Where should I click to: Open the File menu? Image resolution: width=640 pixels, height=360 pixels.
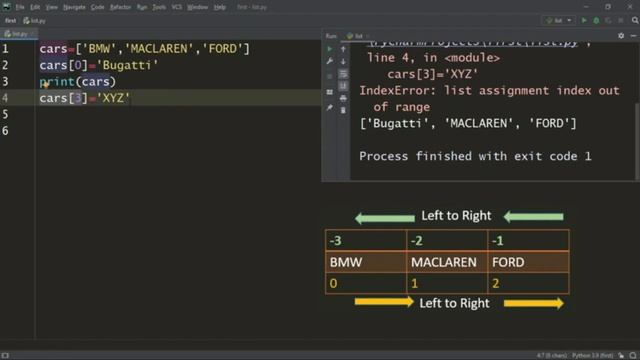(x=20, y=7)
